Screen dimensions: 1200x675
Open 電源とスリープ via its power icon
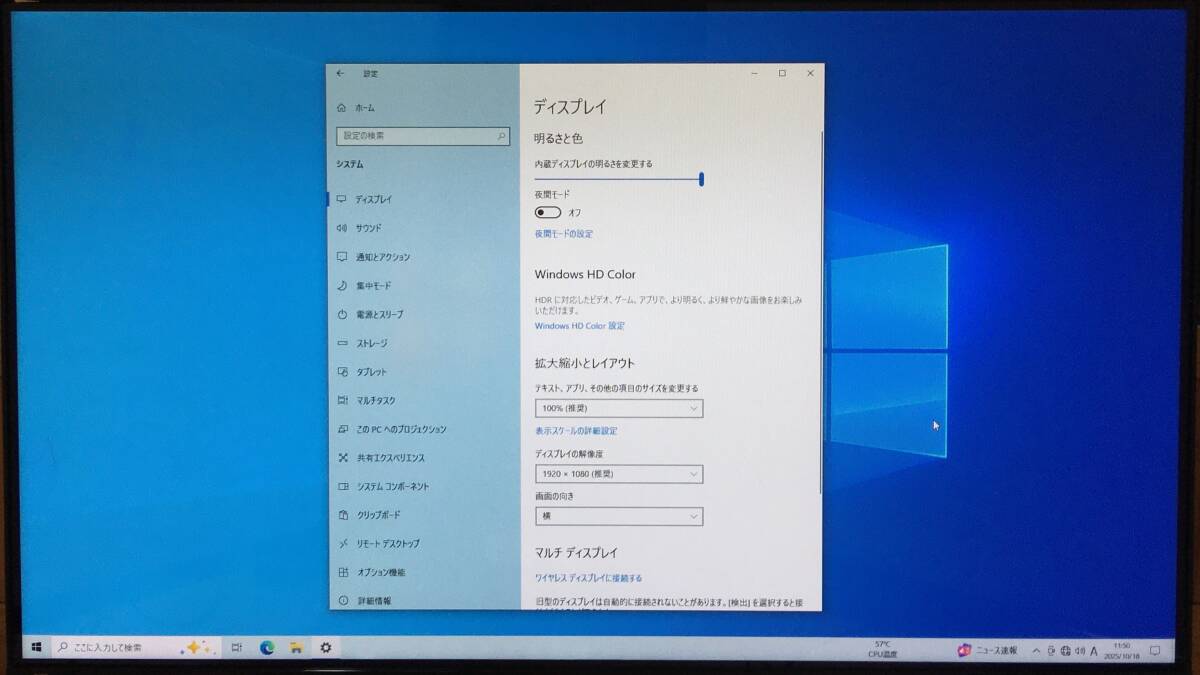[342, 314]
